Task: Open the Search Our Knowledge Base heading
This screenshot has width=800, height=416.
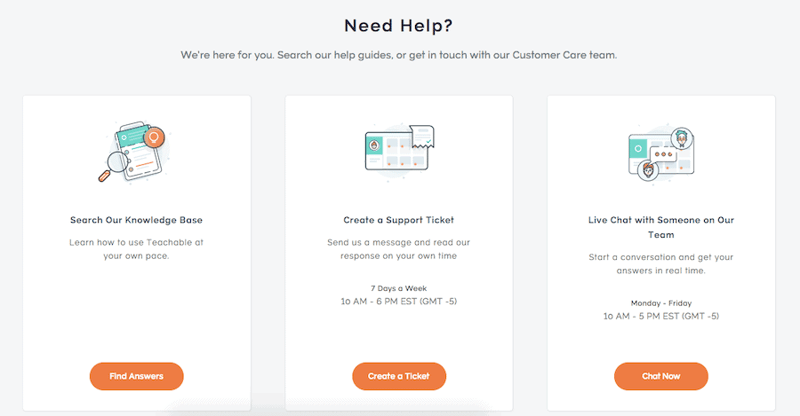Action: coord(136,220)
